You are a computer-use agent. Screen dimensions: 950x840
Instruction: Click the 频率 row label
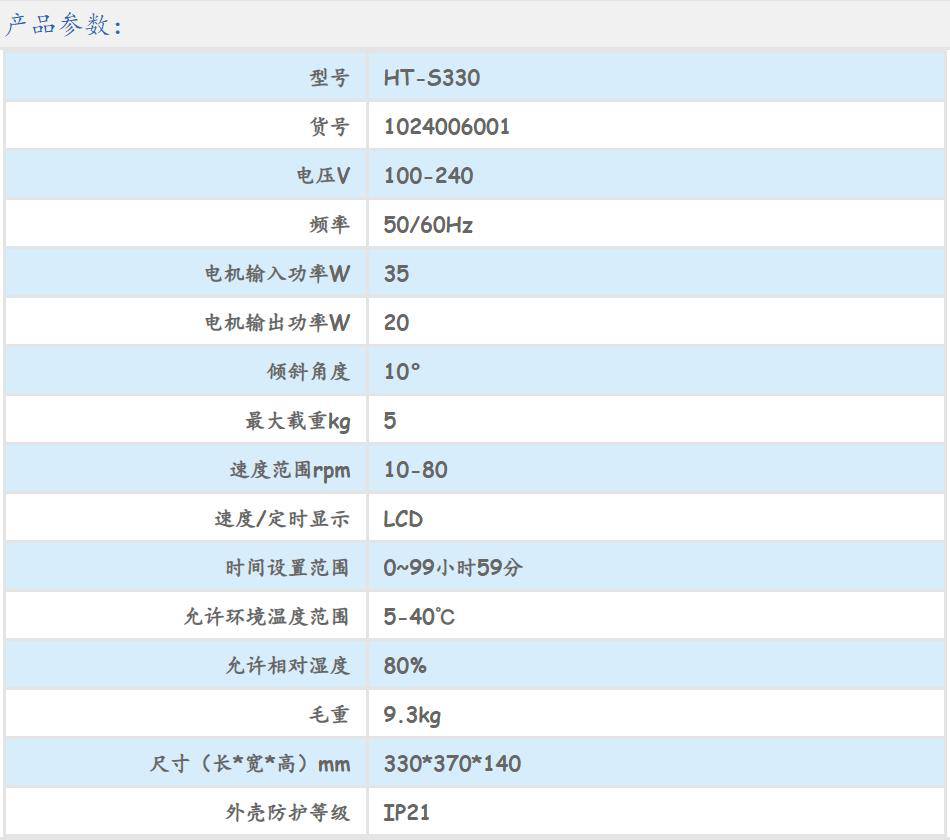pos(329,225)
